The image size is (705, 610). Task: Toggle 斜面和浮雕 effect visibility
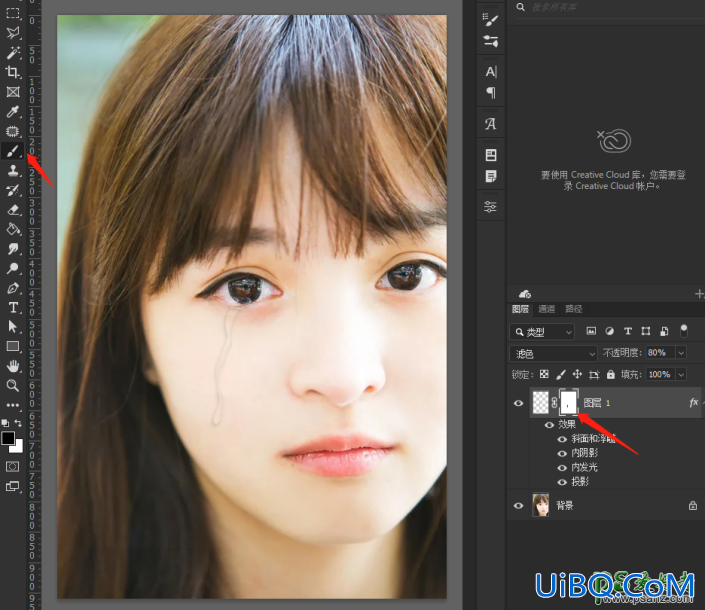562,439
